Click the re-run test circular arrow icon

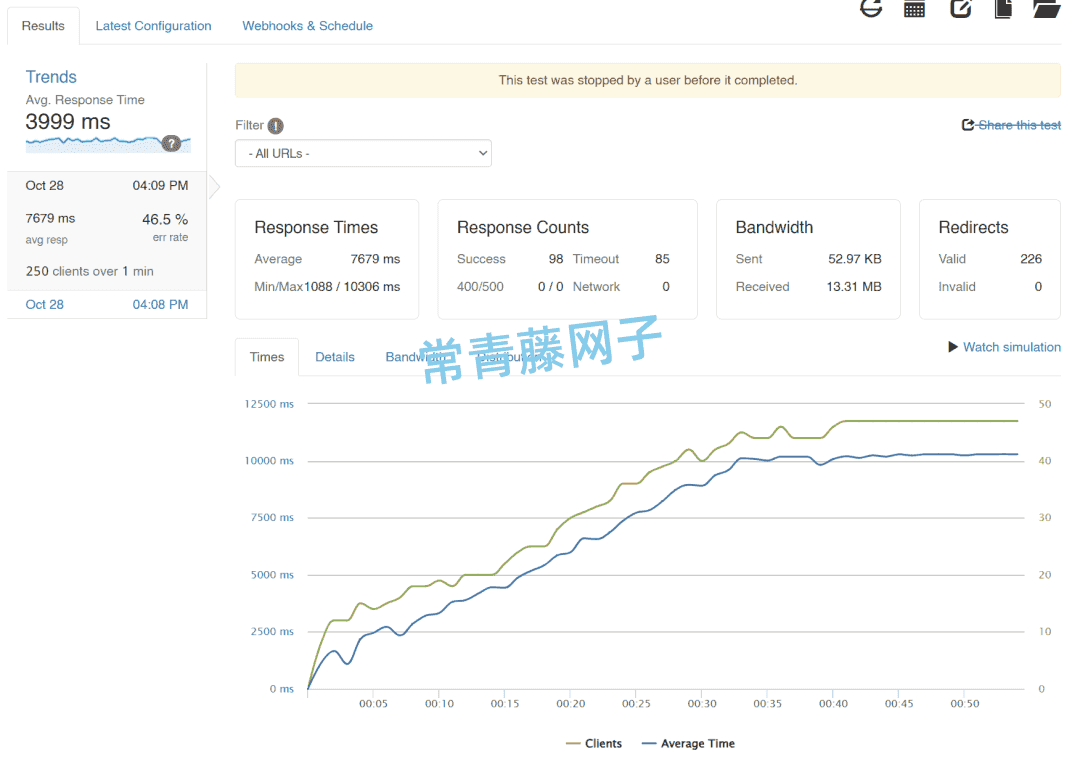[871, 8]
